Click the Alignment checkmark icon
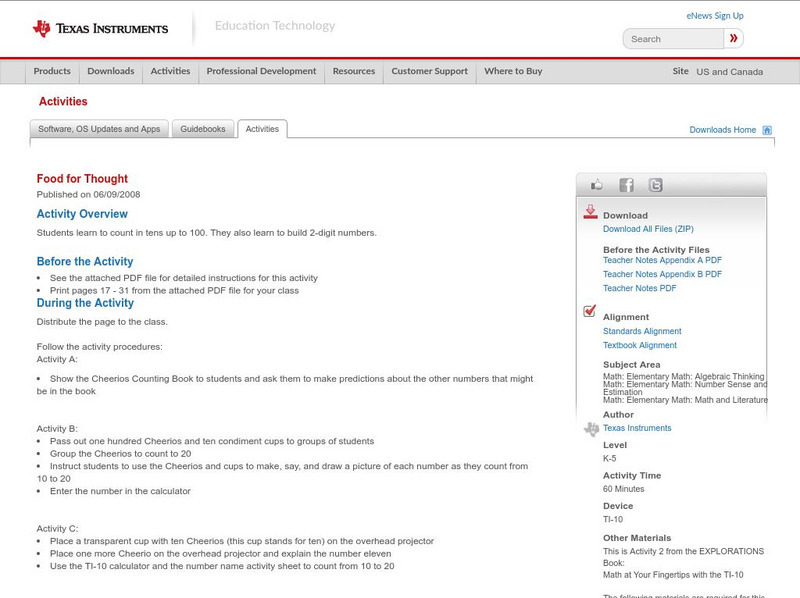 [590, 311]
